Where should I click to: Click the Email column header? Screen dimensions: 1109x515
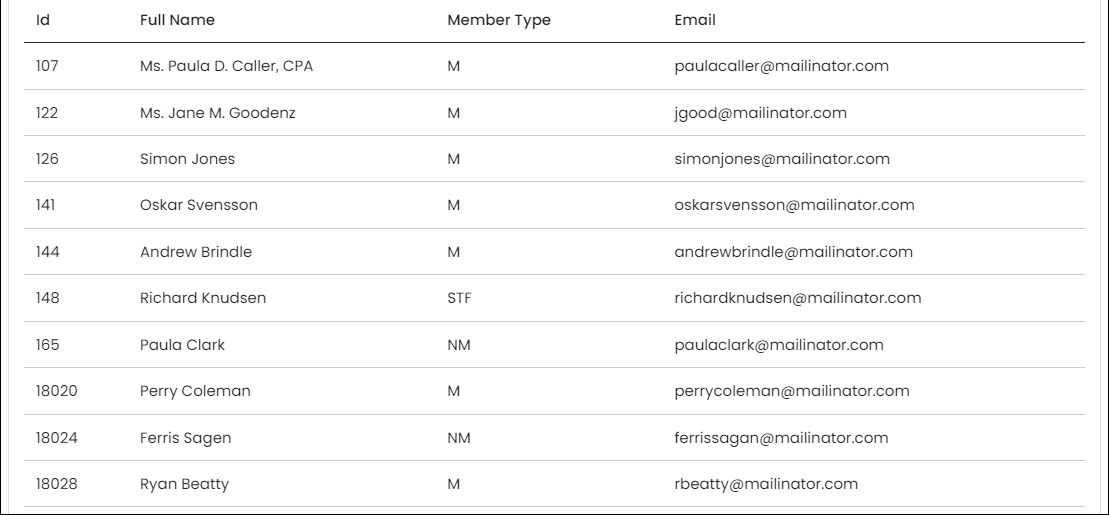(x=695, y=20)
